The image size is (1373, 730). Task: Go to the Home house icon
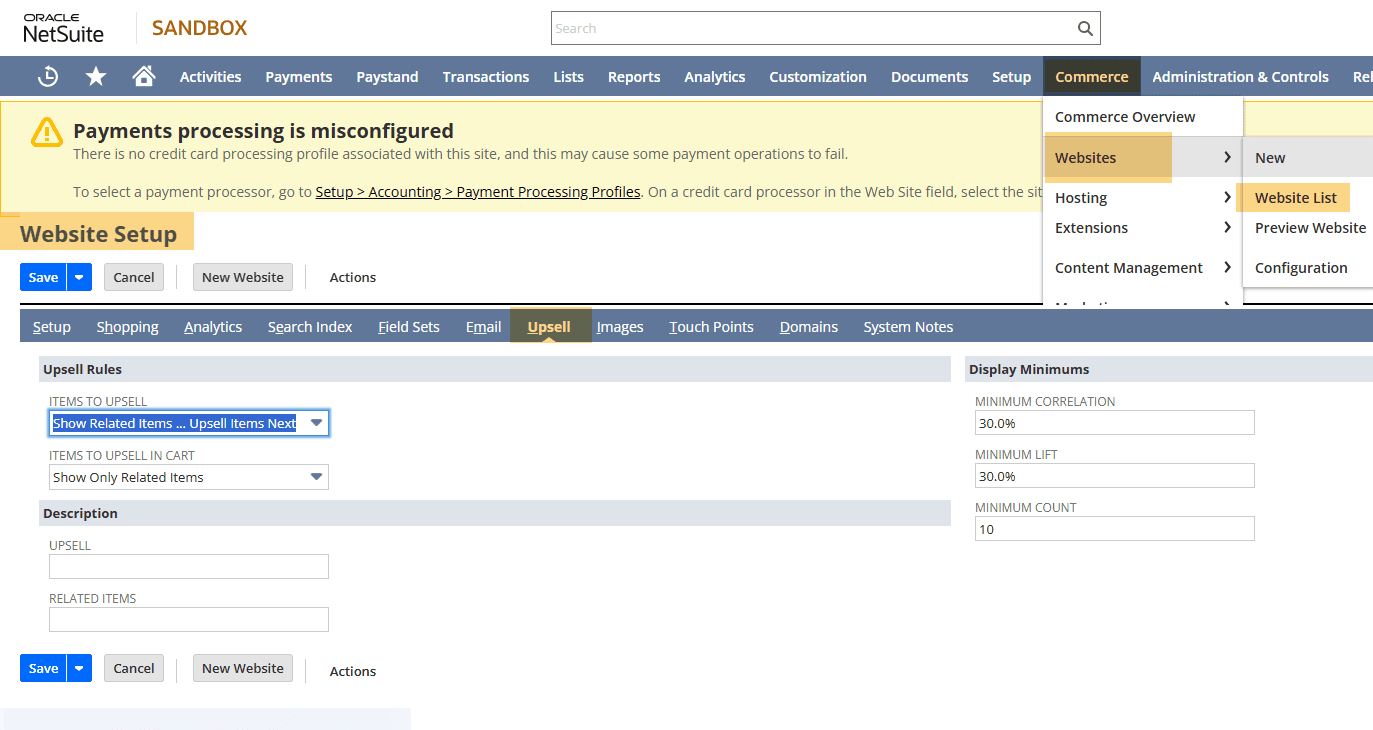click(x=143, y=76)
